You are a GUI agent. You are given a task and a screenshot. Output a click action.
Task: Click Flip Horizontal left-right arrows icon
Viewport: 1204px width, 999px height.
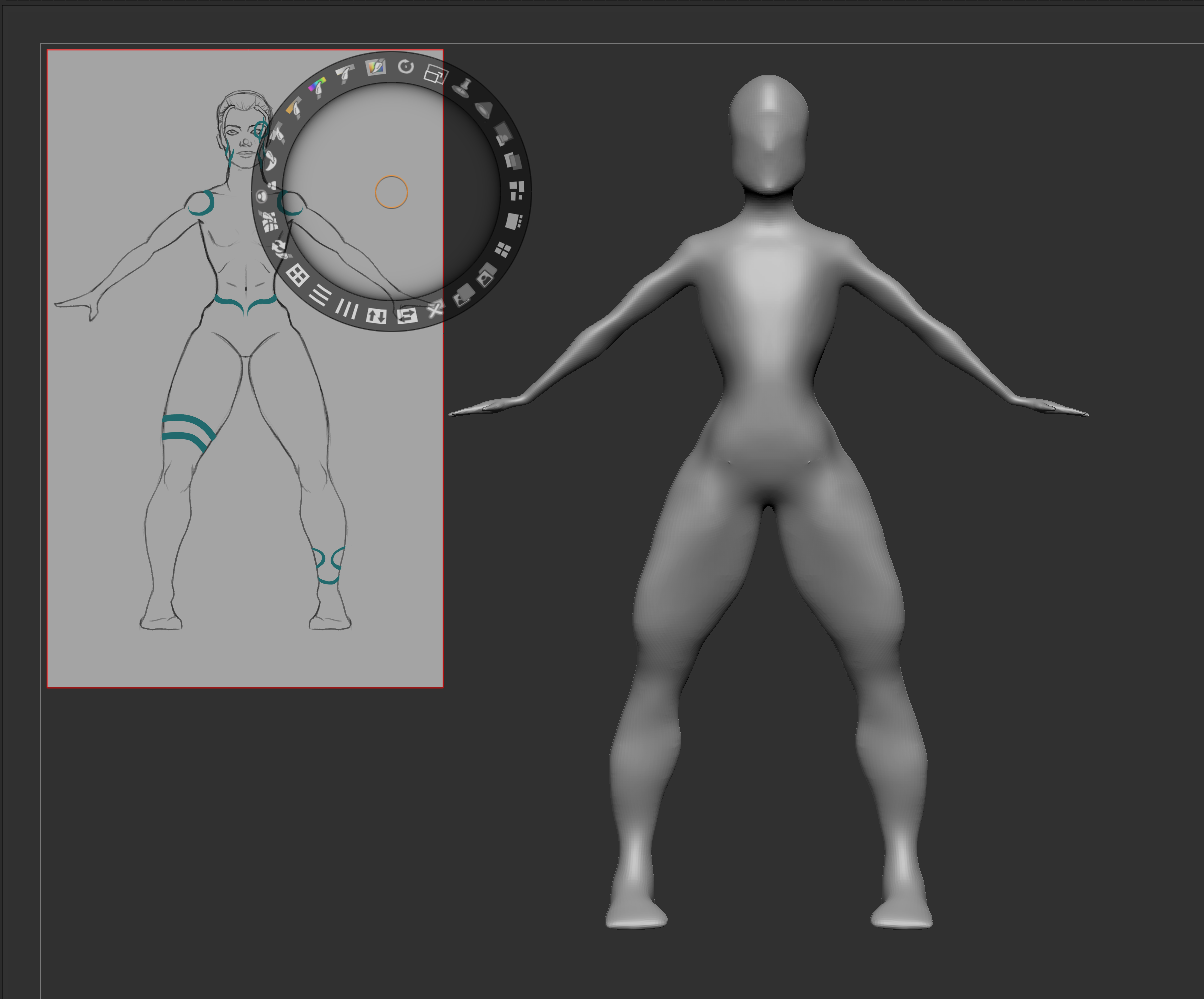point(406,316)
